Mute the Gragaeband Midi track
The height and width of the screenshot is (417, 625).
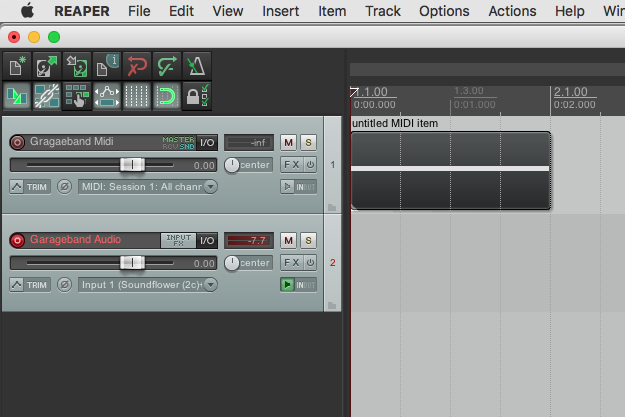coord(288,142)
